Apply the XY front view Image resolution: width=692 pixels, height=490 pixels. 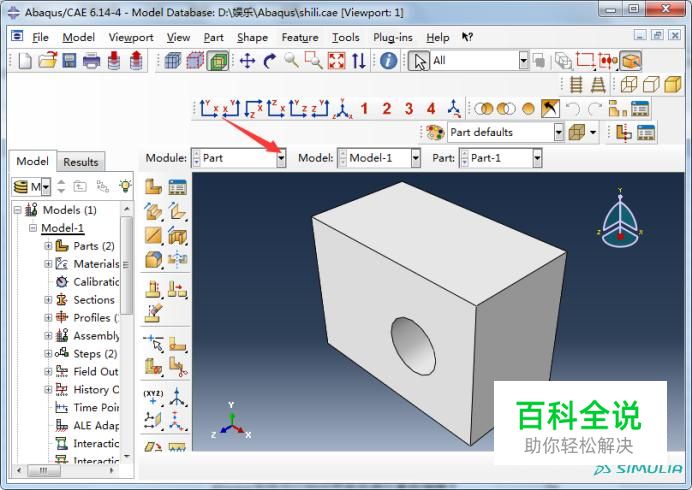pos(209,109)
